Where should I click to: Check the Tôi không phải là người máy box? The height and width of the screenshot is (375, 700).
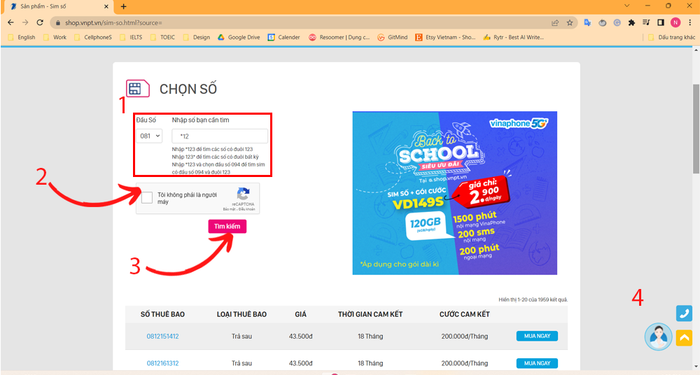(147, 197)
